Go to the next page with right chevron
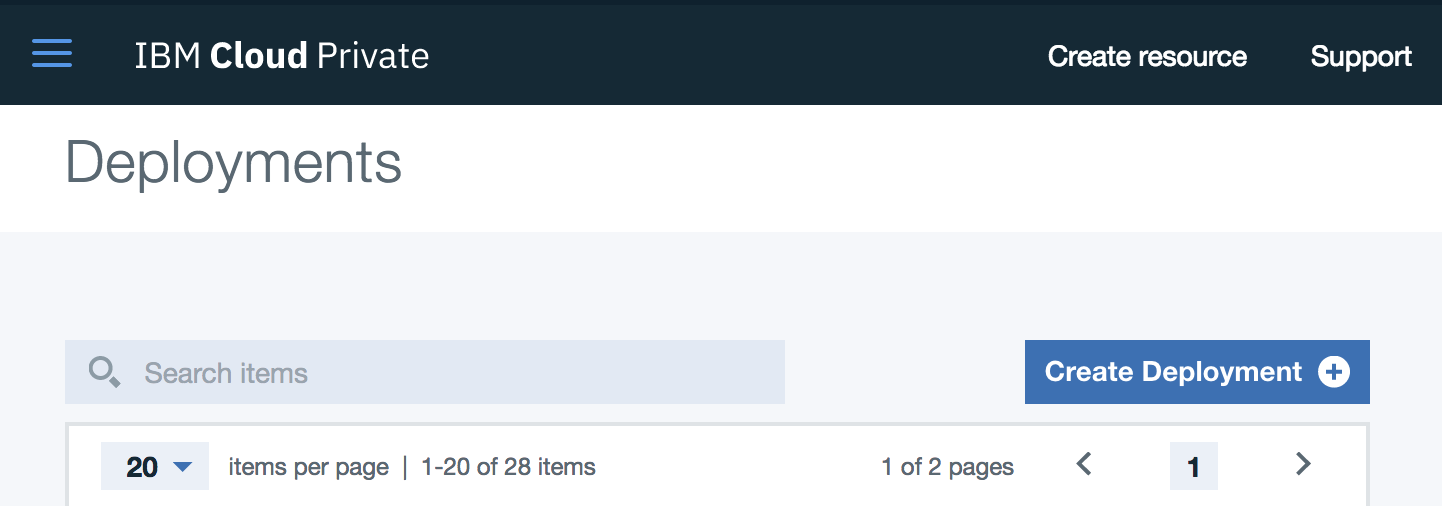This screenshot has height=506, width=1442. (x=1302, y=464)
